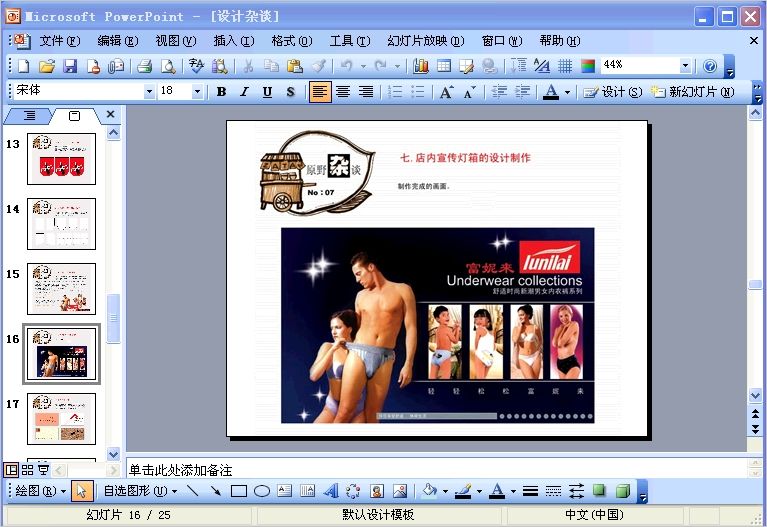Screen dimensions: 767x527
Task: Select slide 13 thumbnail
Action: point(62,159)
